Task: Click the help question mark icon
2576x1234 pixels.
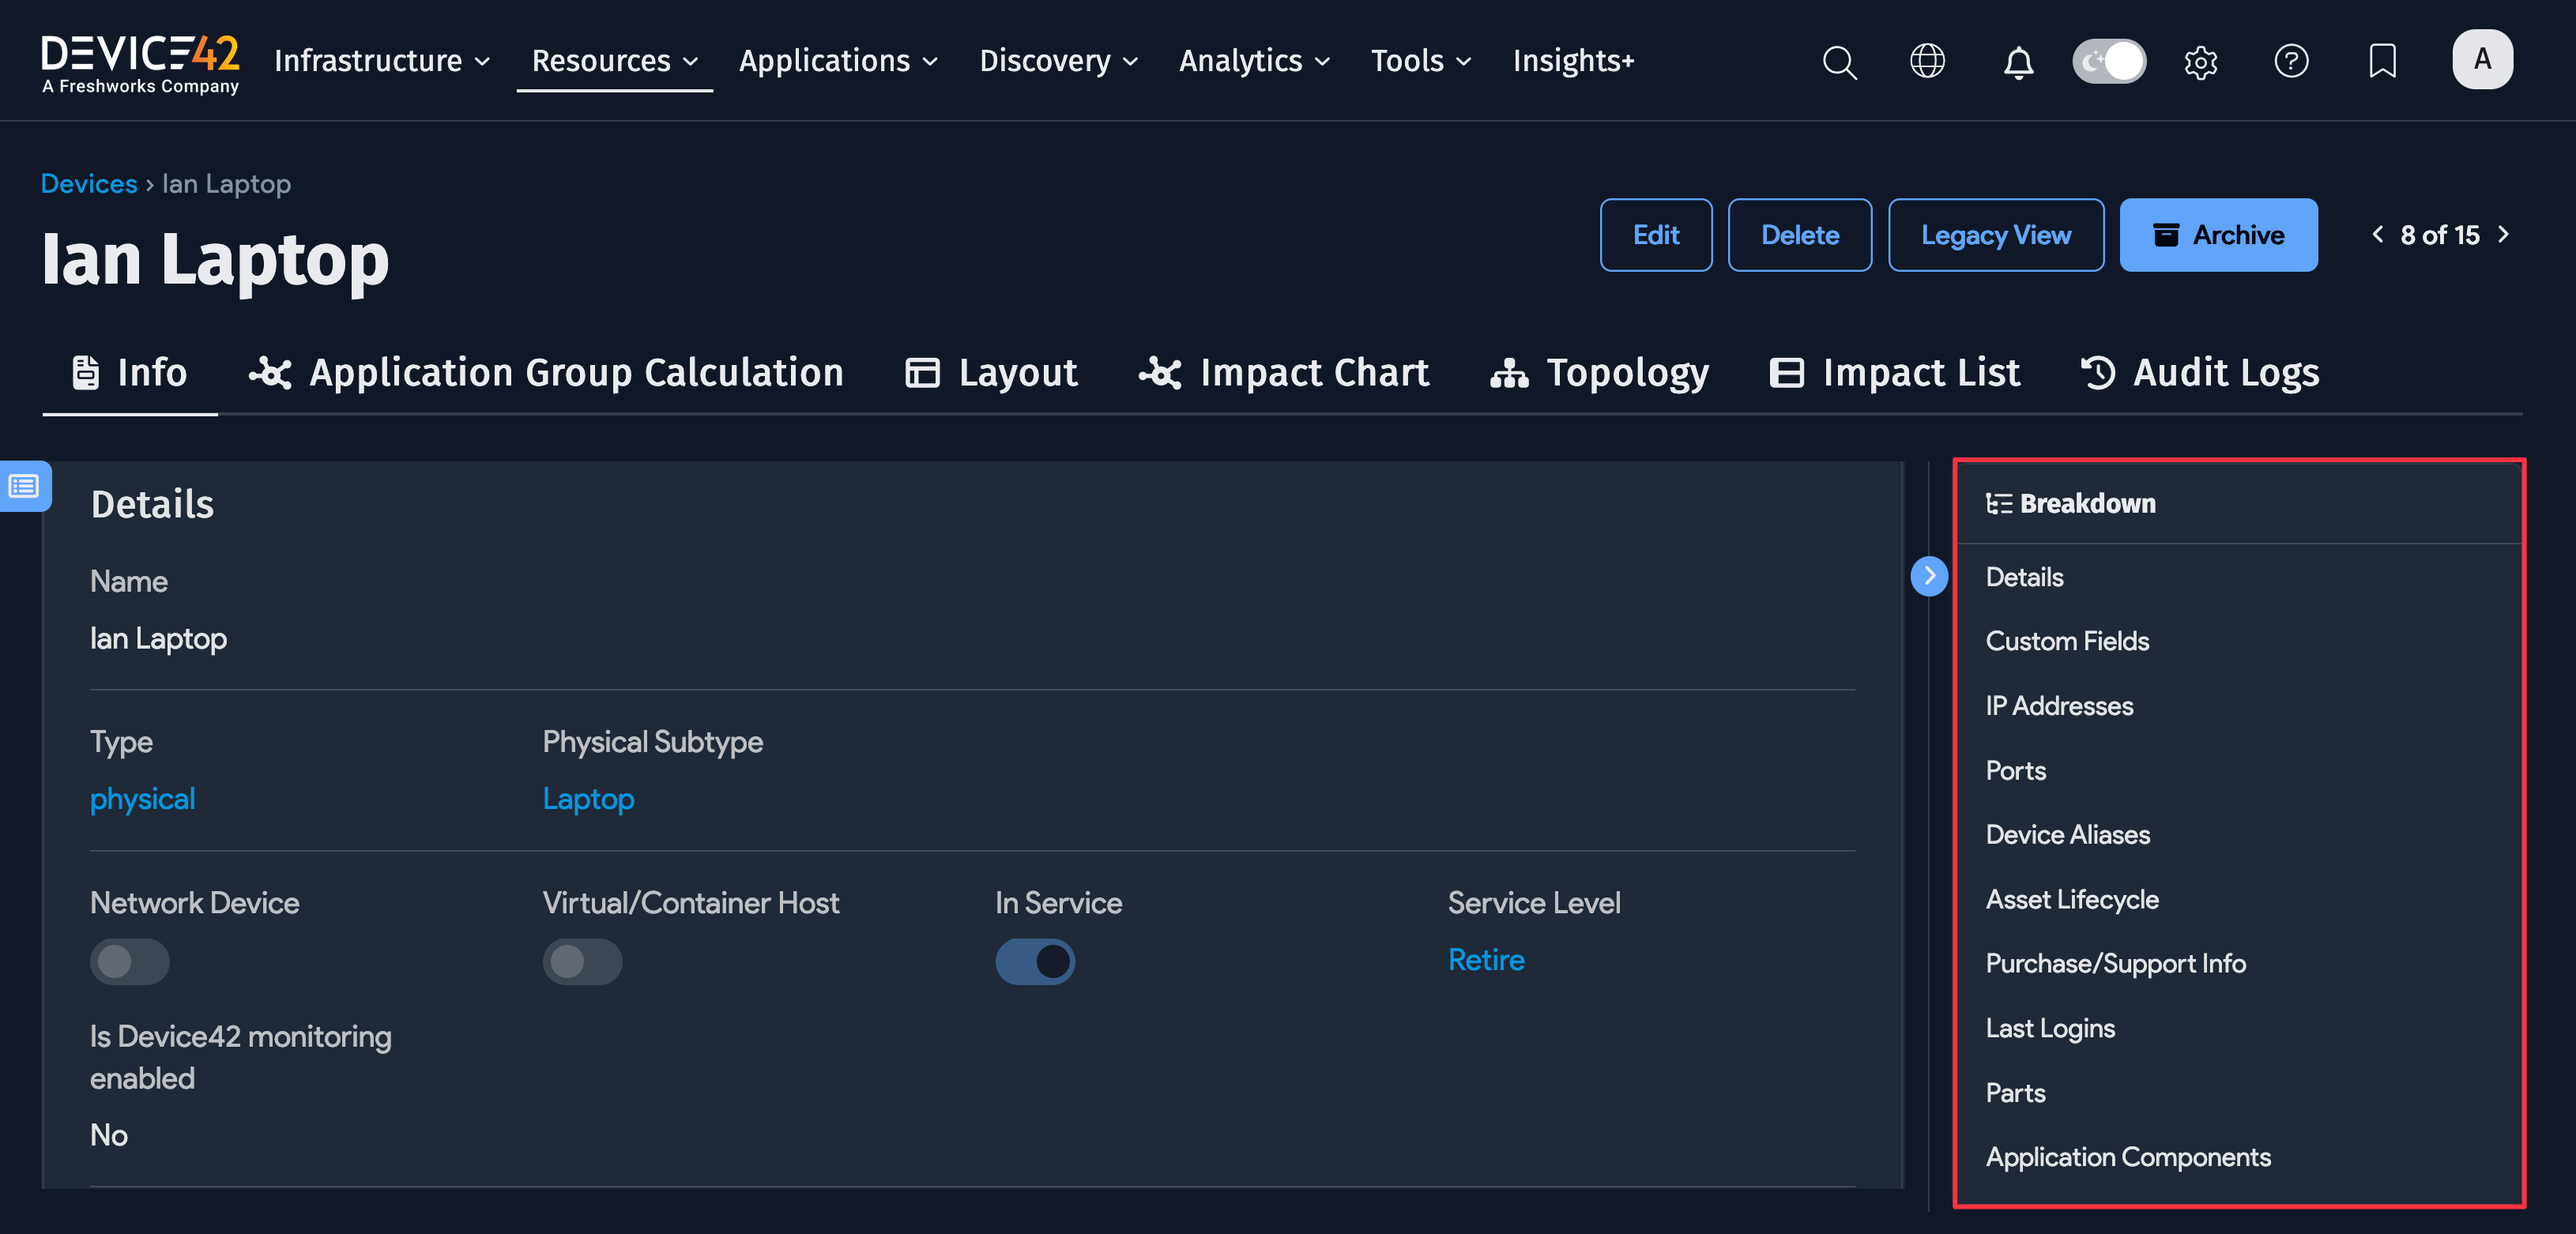Action: (2290, 61)
